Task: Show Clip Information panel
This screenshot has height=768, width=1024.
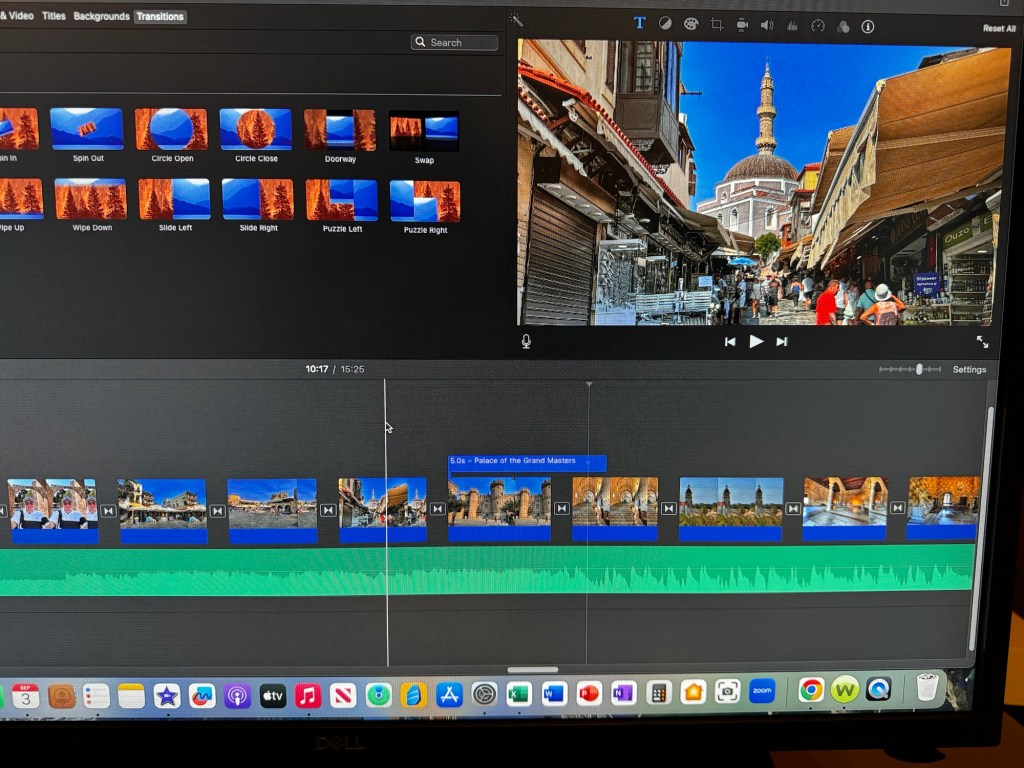Action: [x=867, y=27]
